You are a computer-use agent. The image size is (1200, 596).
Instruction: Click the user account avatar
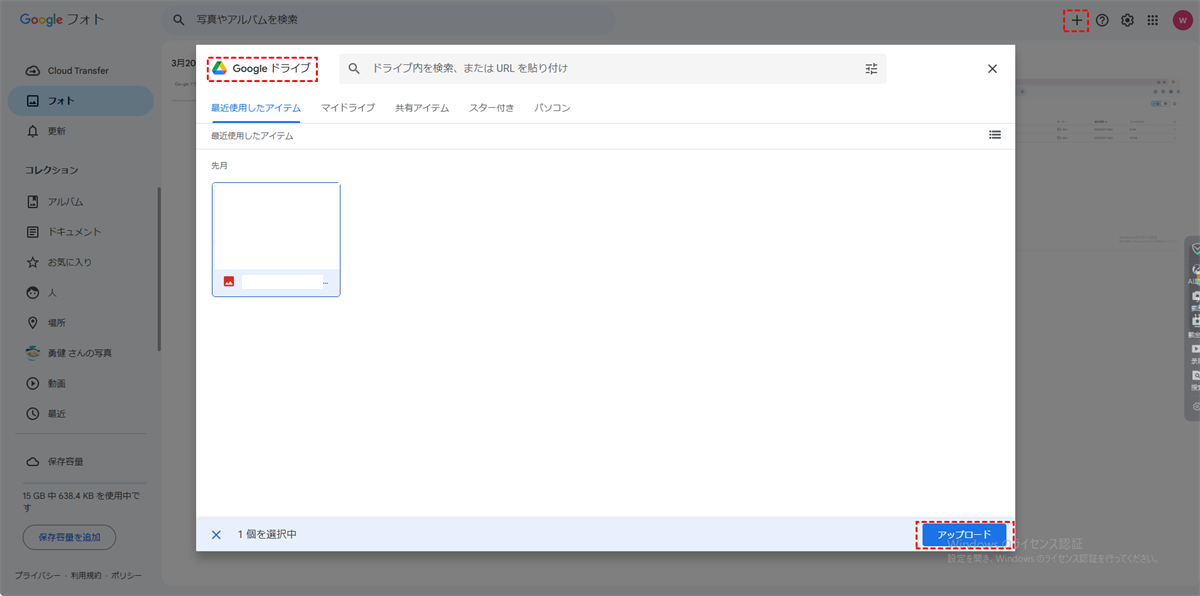(x=1182, y=20)
